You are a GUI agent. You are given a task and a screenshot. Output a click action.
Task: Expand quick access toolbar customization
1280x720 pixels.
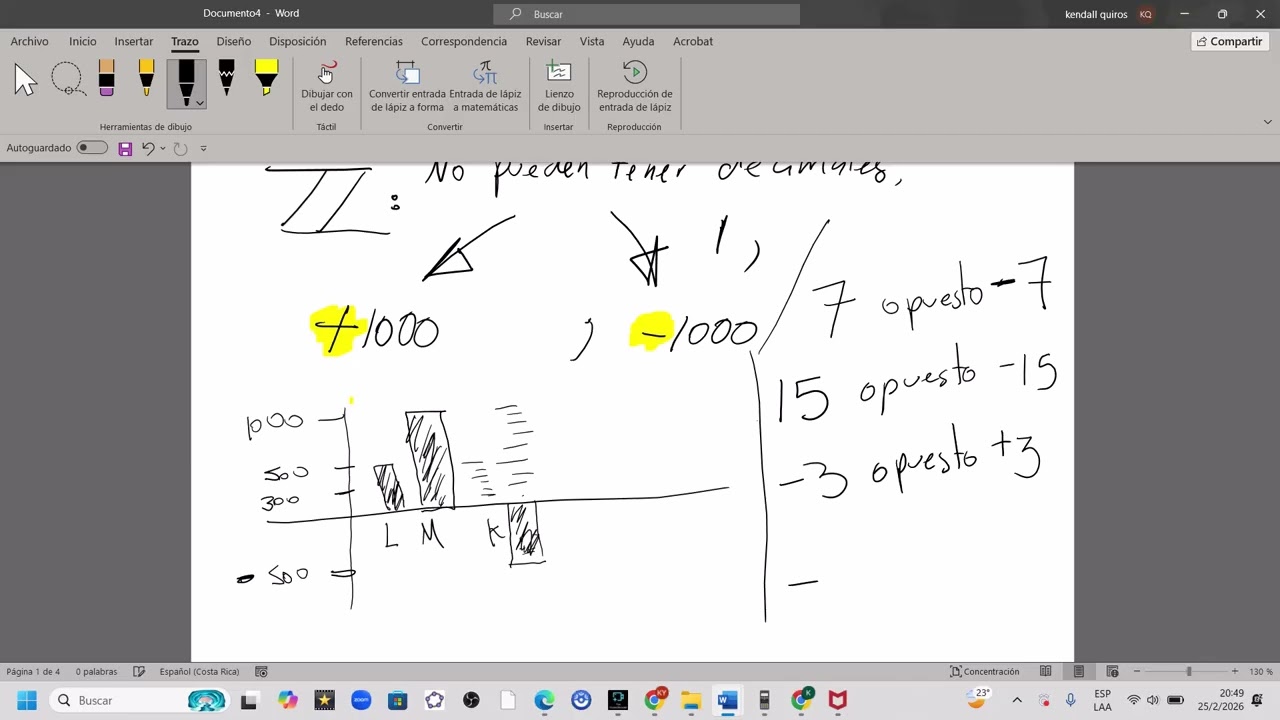203,148
